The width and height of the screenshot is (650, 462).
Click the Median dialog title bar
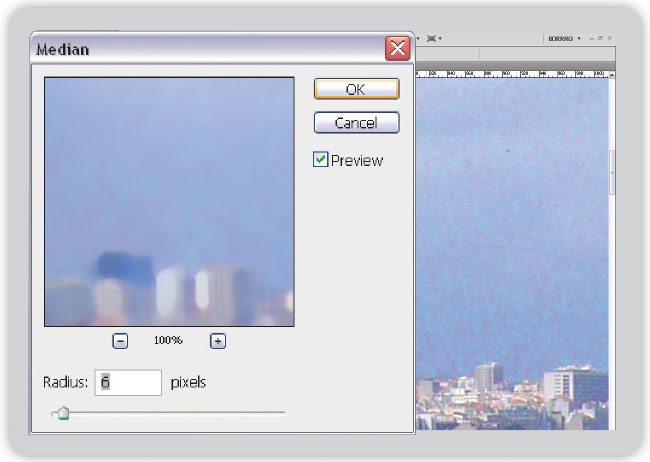click(200, 48)
